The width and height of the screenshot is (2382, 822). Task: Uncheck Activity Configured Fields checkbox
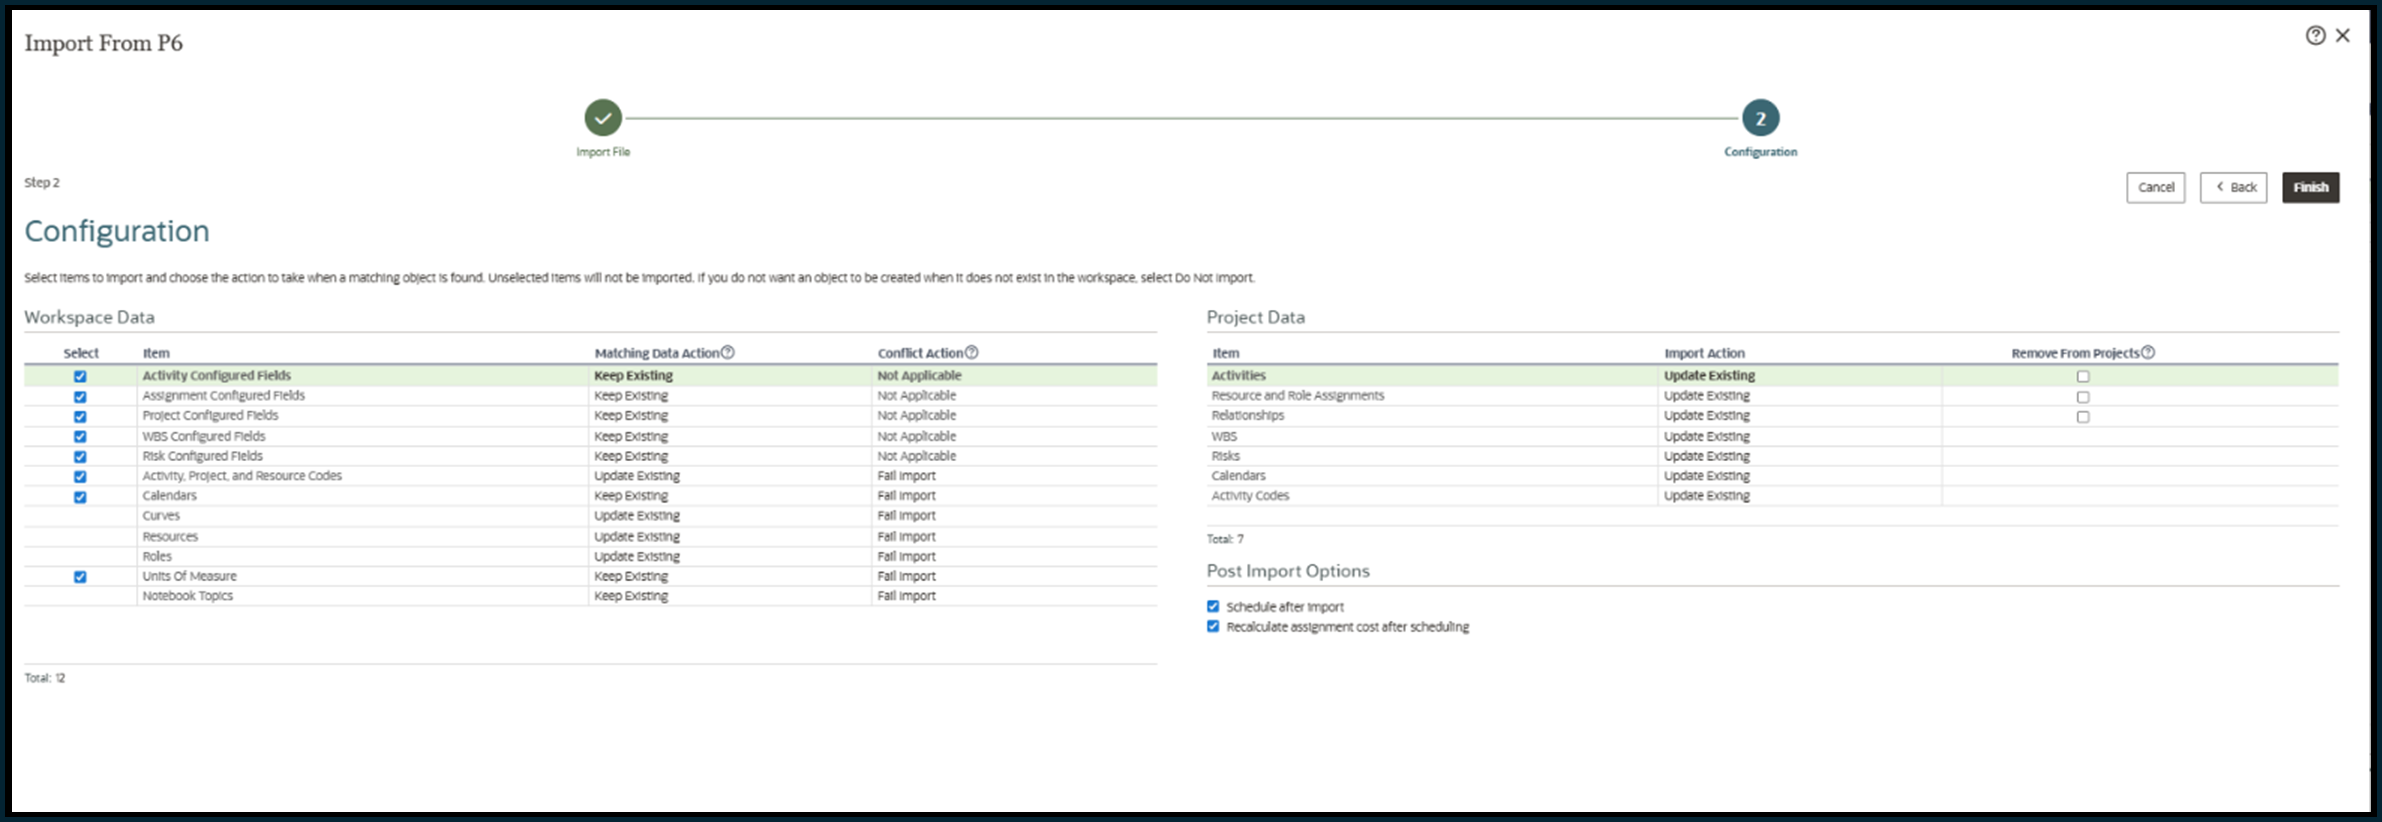coord(80,377)
